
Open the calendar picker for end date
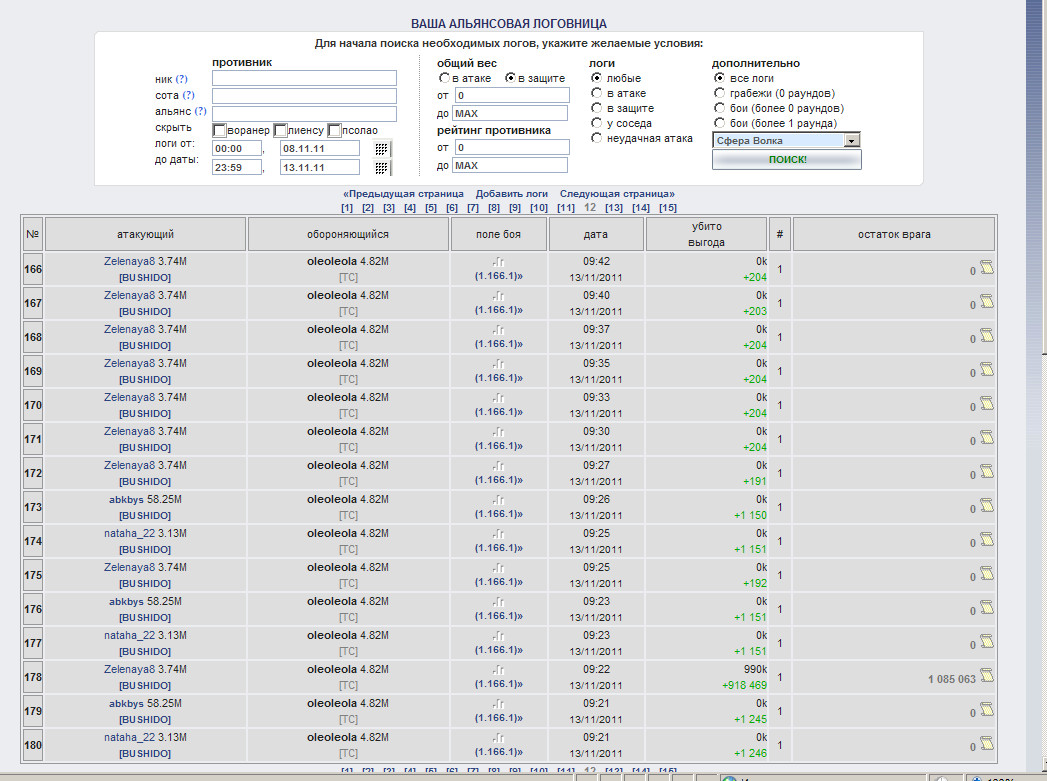(x=381, y=167)
